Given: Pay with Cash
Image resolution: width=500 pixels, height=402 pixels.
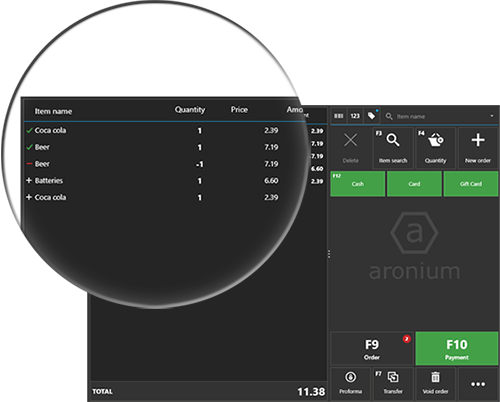Looking at the screenshot, I should (x=358, y=184).
